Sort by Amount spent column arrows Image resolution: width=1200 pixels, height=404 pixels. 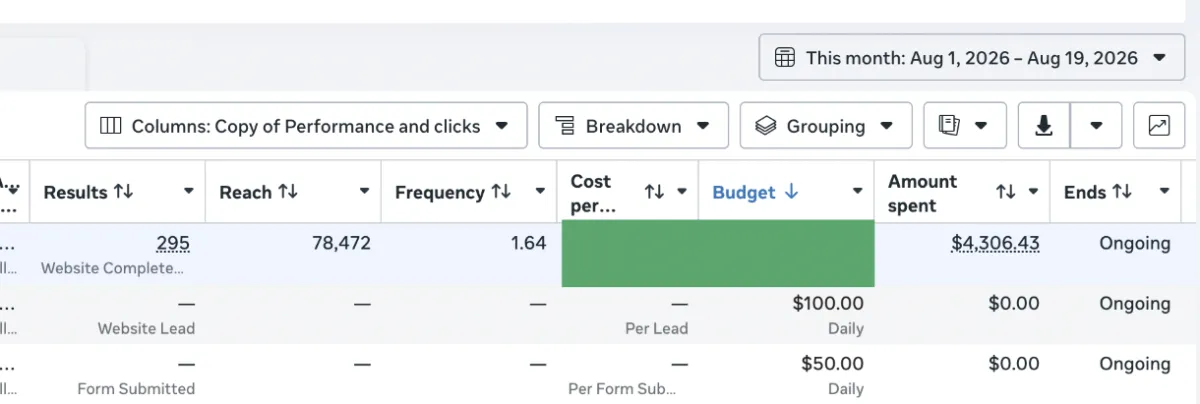coord(1007,192)
